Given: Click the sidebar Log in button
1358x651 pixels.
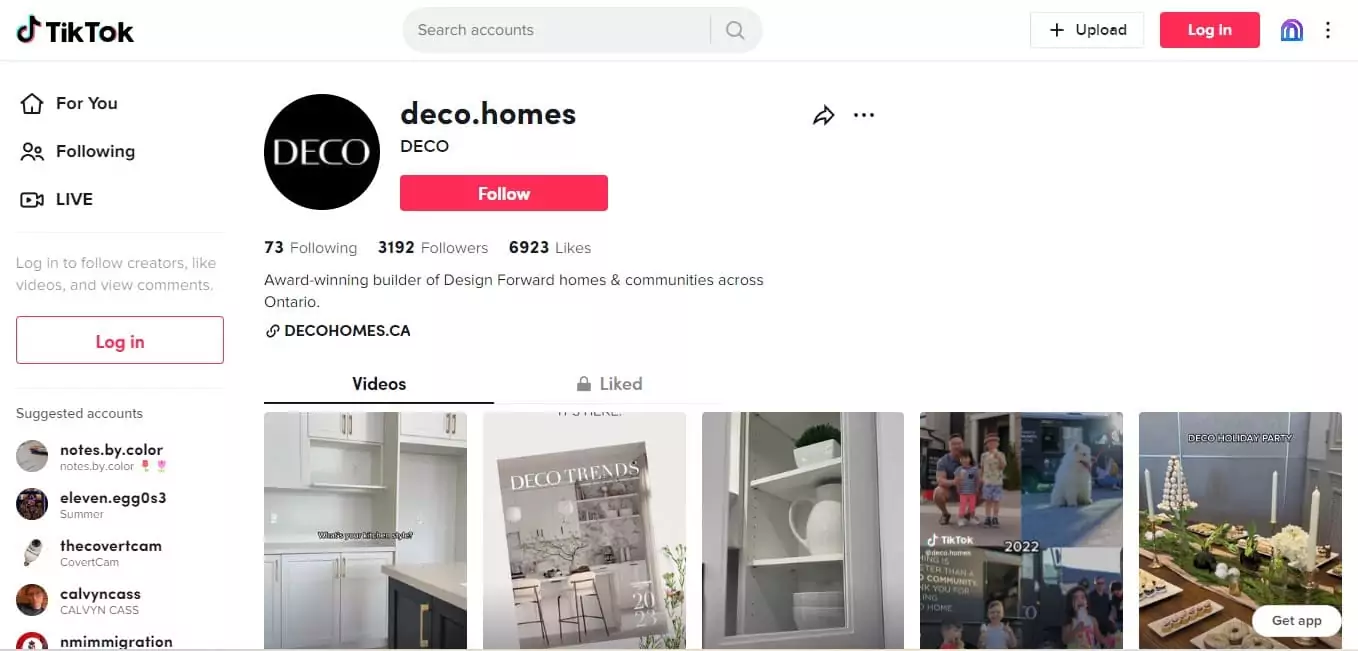Looking at the screenshot, I should click(120, 341).
